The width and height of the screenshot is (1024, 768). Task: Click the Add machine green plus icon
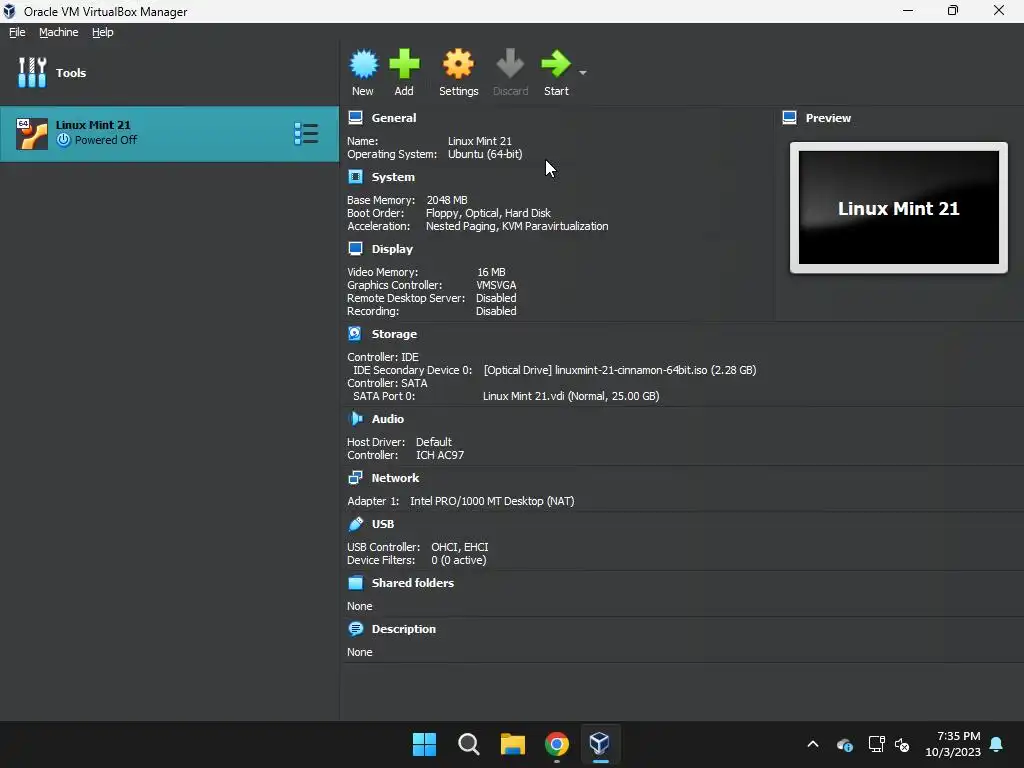click(x=404, y=64)
